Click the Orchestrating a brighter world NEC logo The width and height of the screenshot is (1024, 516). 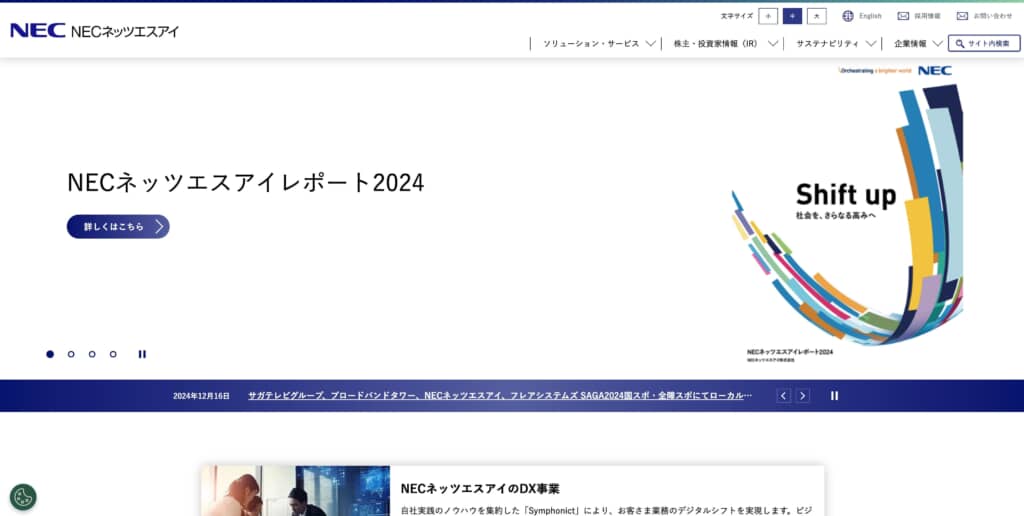click(x=895, y=71)
